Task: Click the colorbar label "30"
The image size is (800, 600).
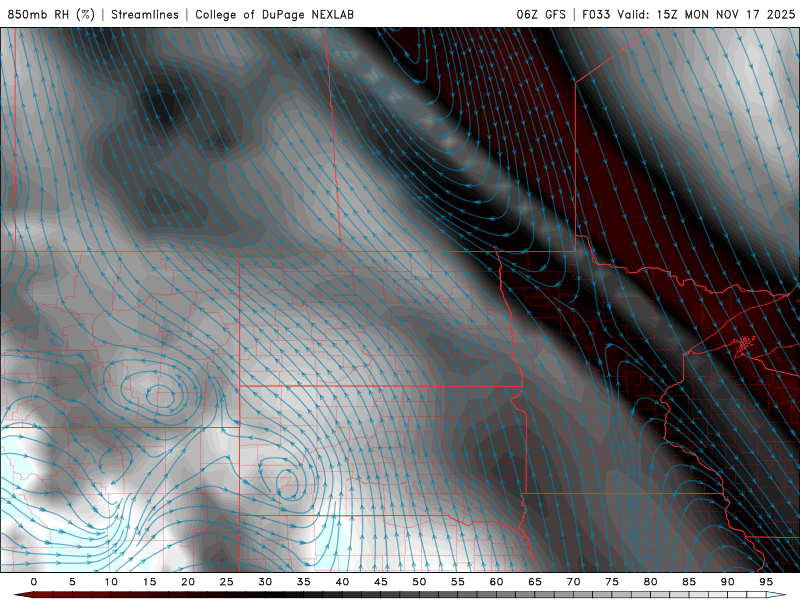Action: 265,582
